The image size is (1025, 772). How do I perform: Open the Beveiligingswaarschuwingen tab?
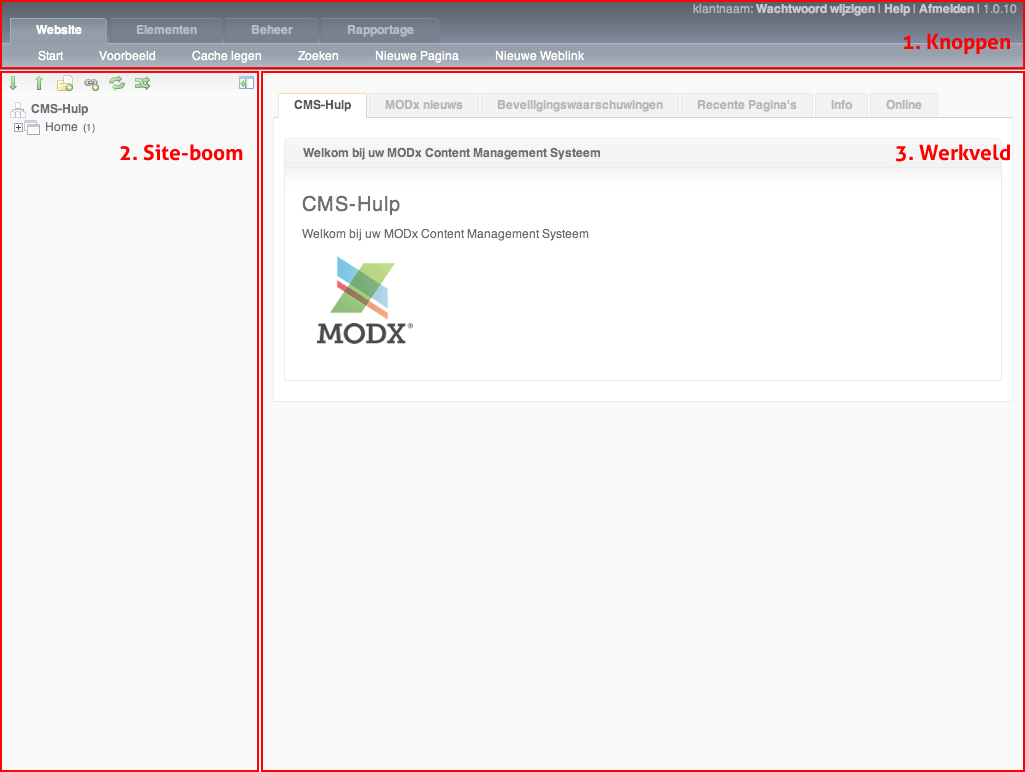coord(580,105)
